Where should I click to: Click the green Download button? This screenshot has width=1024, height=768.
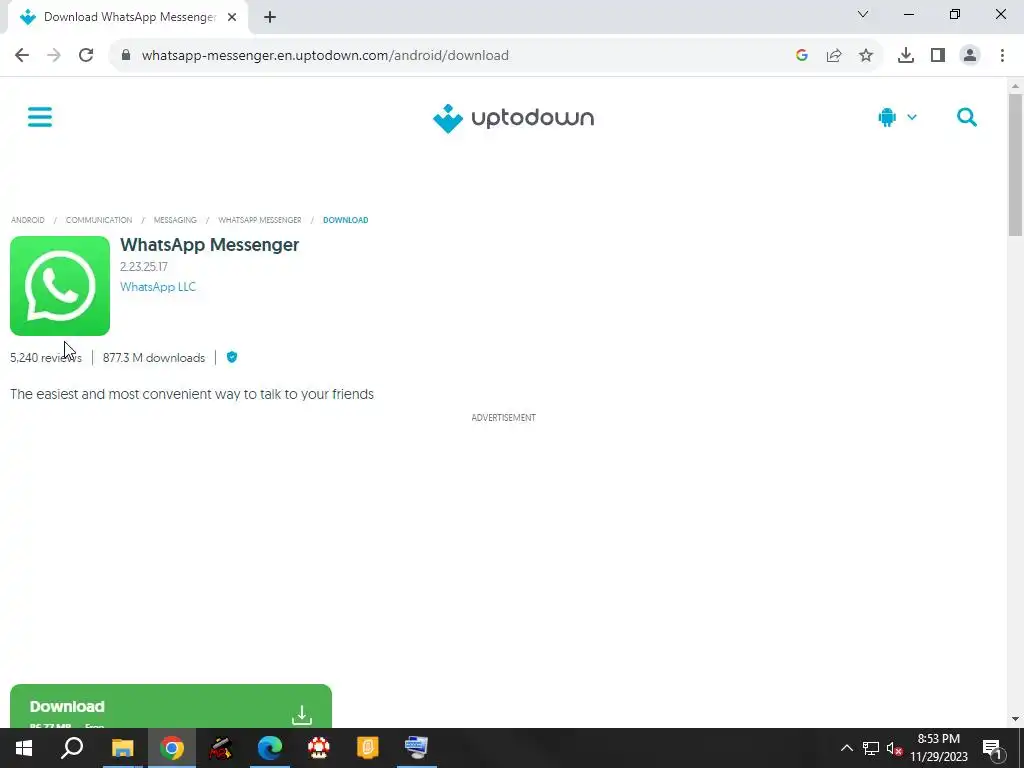pyautogui.click(x=171, y=707)
